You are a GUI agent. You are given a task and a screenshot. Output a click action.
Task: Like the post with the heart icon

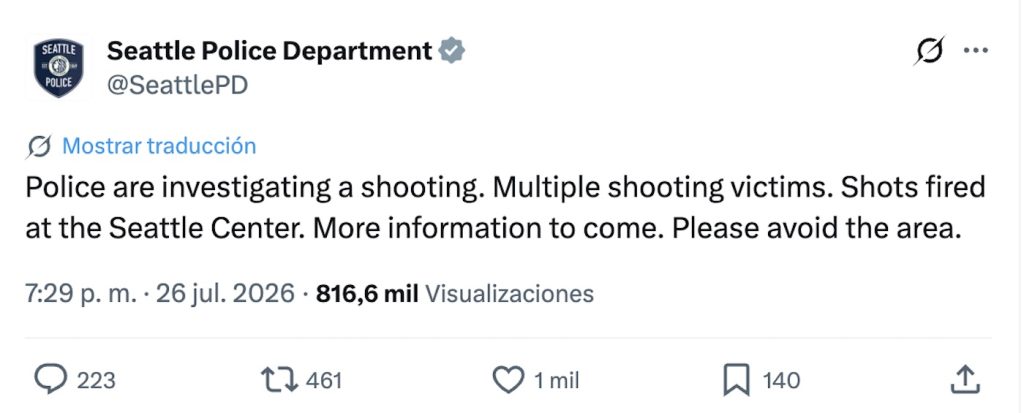pyautogui.click(x=507, y=380)
